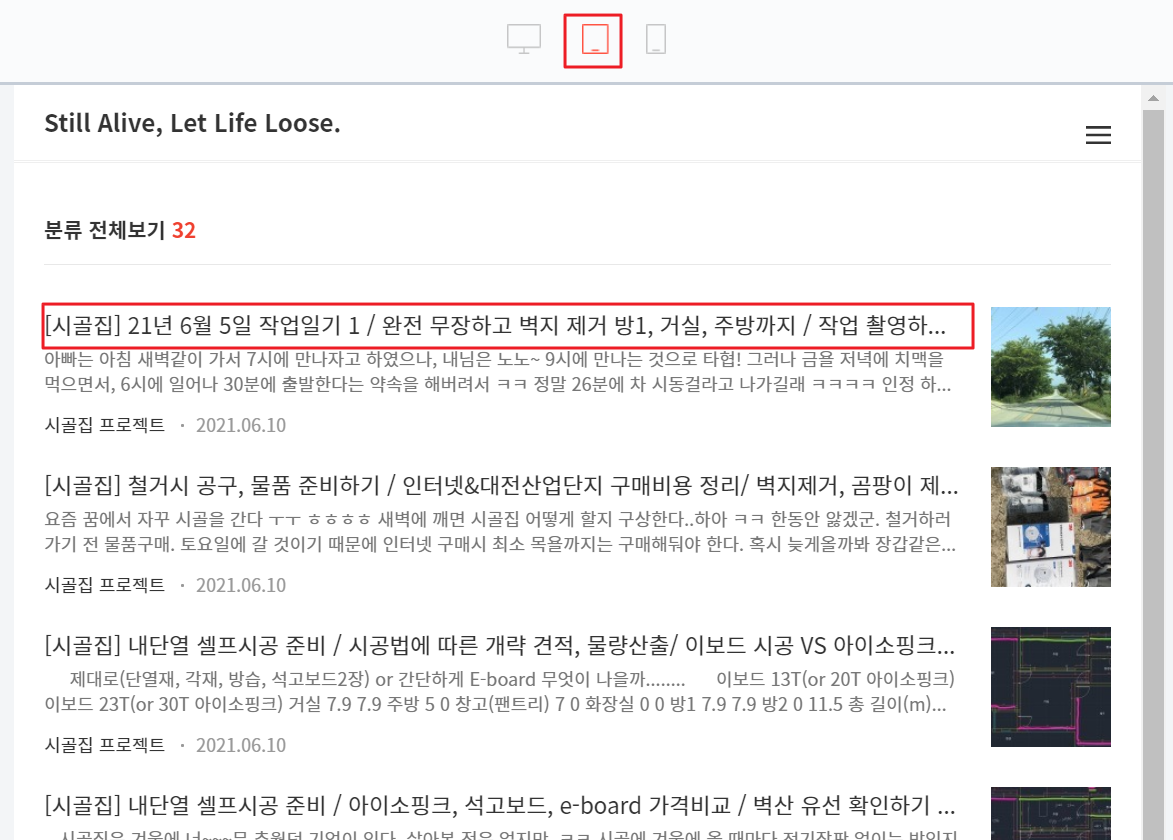Switch to mobile phone preview icon
The height and width of the screenshot is (840, 1173).
coord(656,40)
